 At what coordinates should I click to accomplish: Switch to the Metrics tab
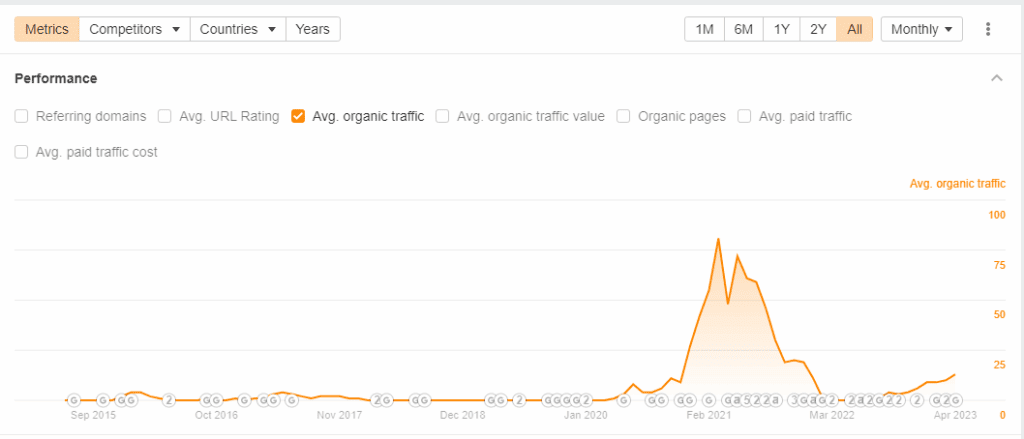click(x=47, y=29)
